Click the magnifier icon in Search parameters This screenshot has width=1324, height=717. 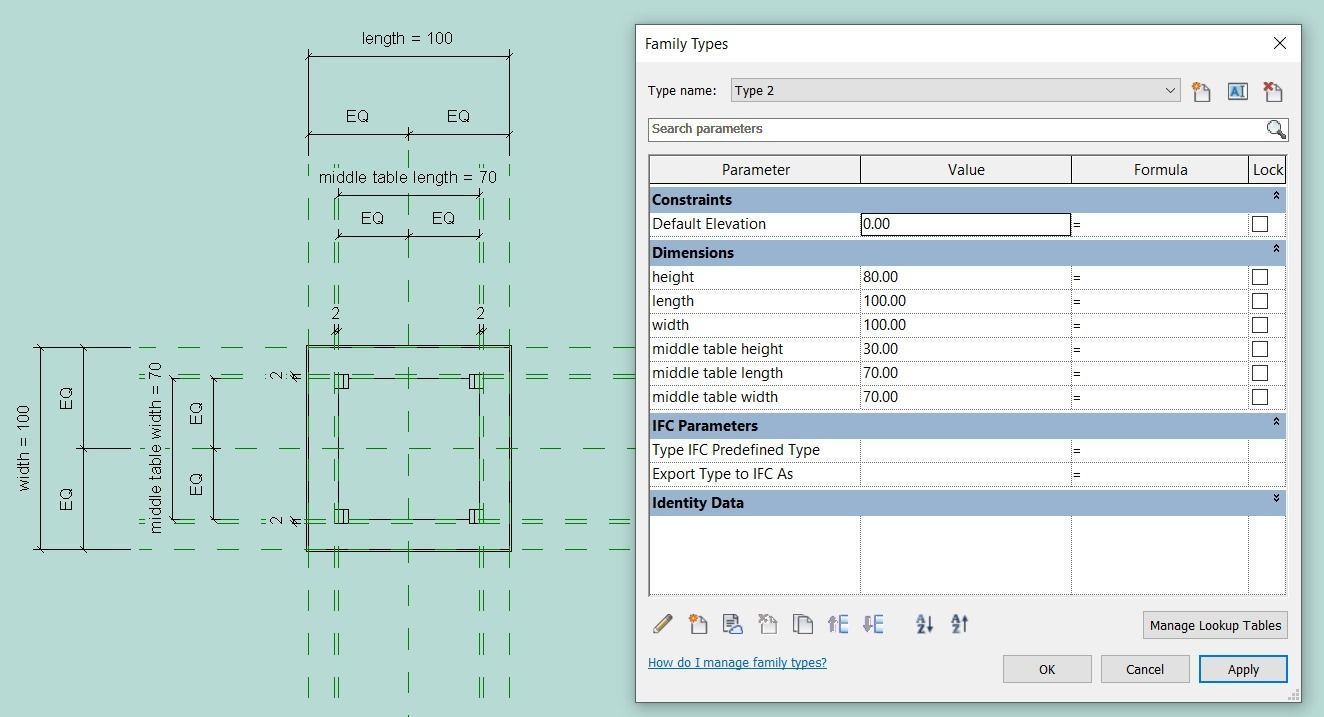(1276, 129)
